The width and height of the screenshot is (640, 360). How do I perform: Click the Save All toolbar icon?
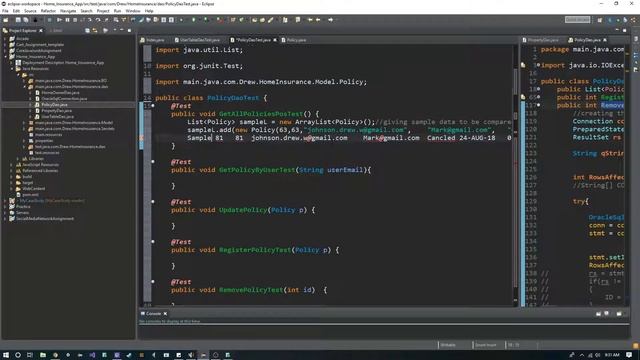(26, 20)
